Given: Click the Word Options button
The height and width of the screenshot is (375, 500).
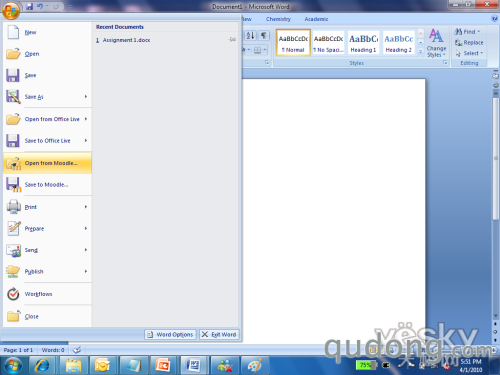Looking at the screenshot, I should [x=170, y=334].
